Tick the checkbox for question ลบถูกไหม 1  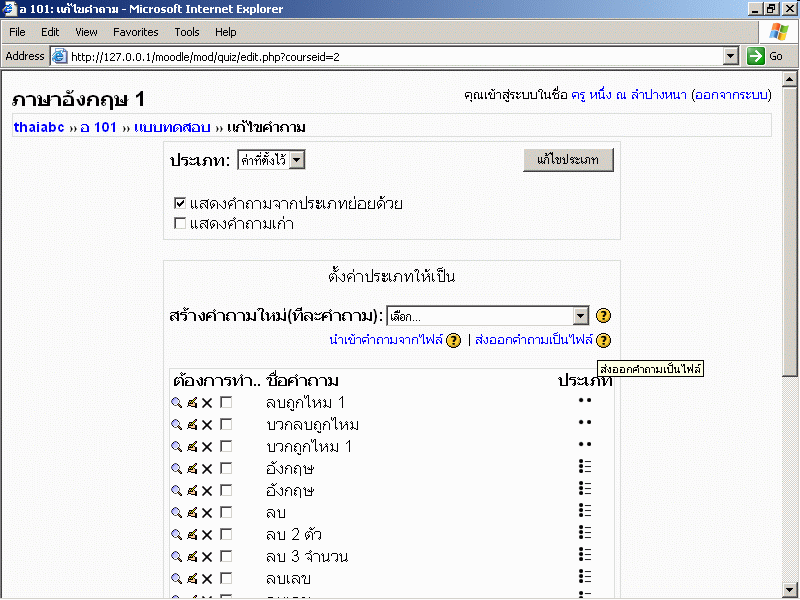pyautogui.click(x=226, y=402)
